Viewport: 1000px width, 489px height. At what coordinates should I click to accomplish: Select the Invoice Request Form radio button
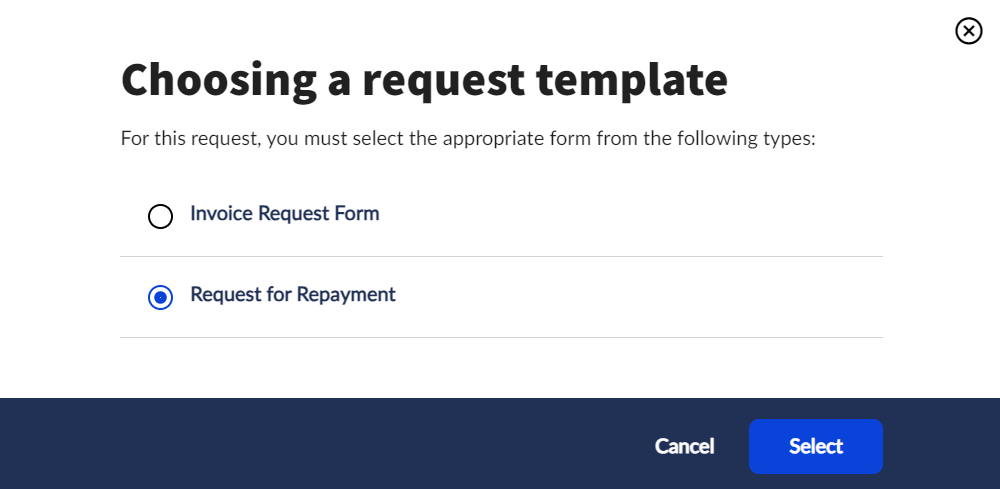coord(160,216)
